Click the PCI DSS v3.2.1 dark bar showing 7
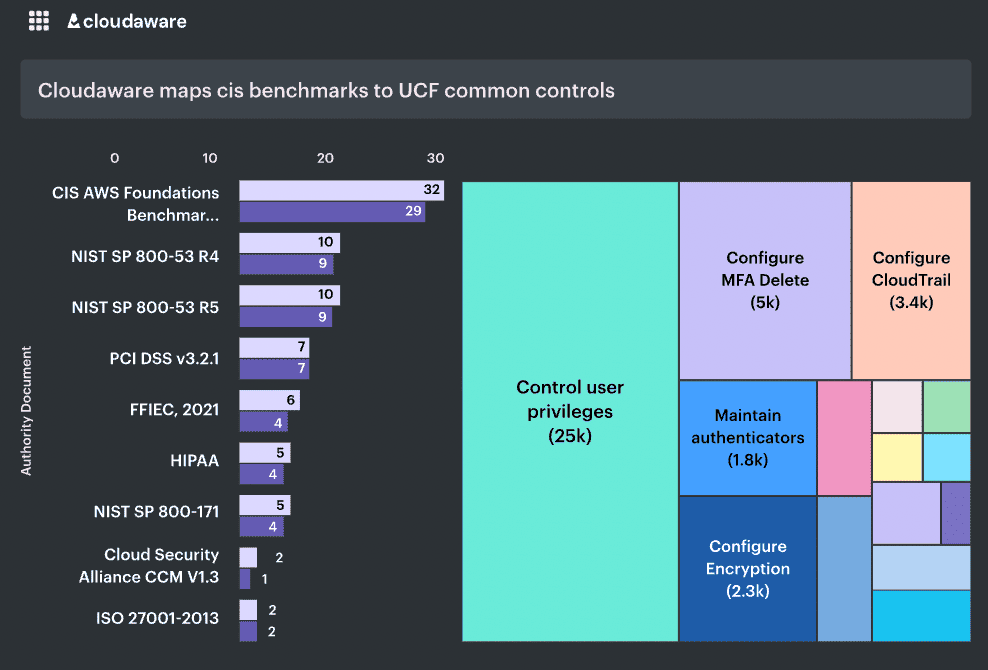The width and height of the screenshot is (988, 670). [x=274, y=369]
